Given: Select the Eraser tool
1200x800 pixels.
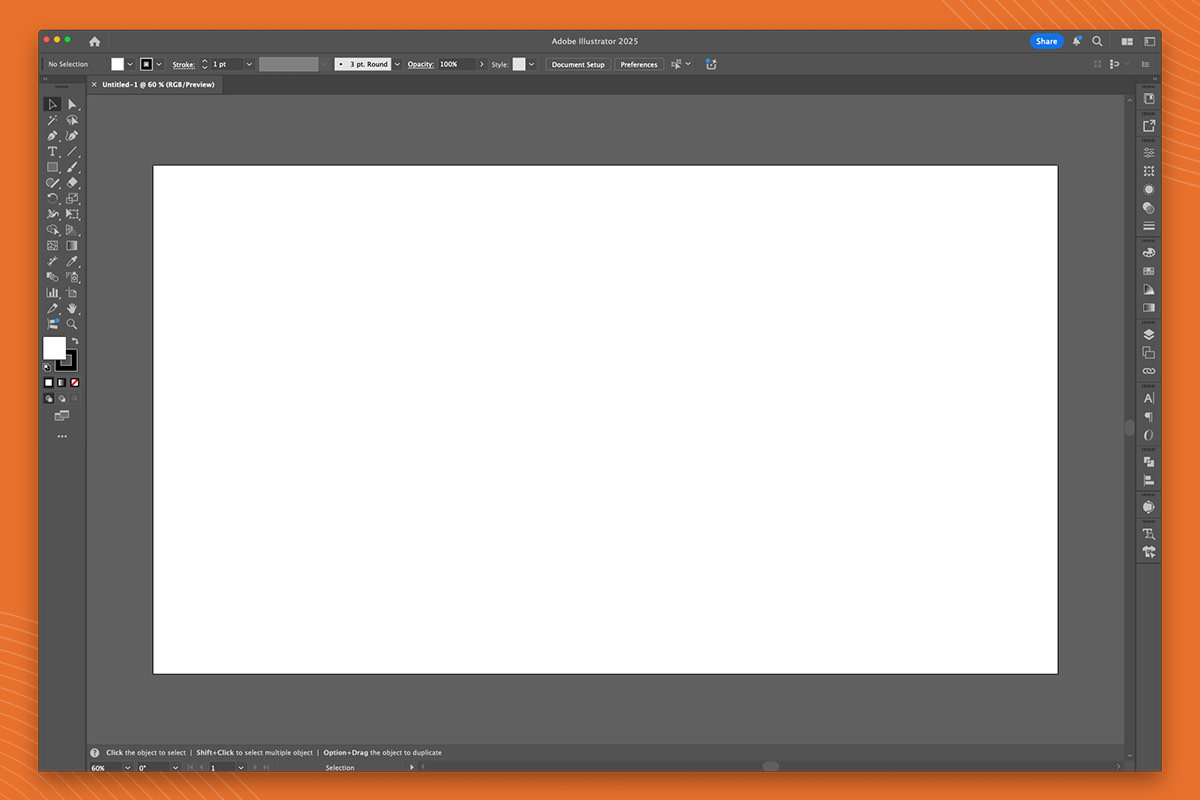Looking at the screenshot, I should [x=72, y=183].
